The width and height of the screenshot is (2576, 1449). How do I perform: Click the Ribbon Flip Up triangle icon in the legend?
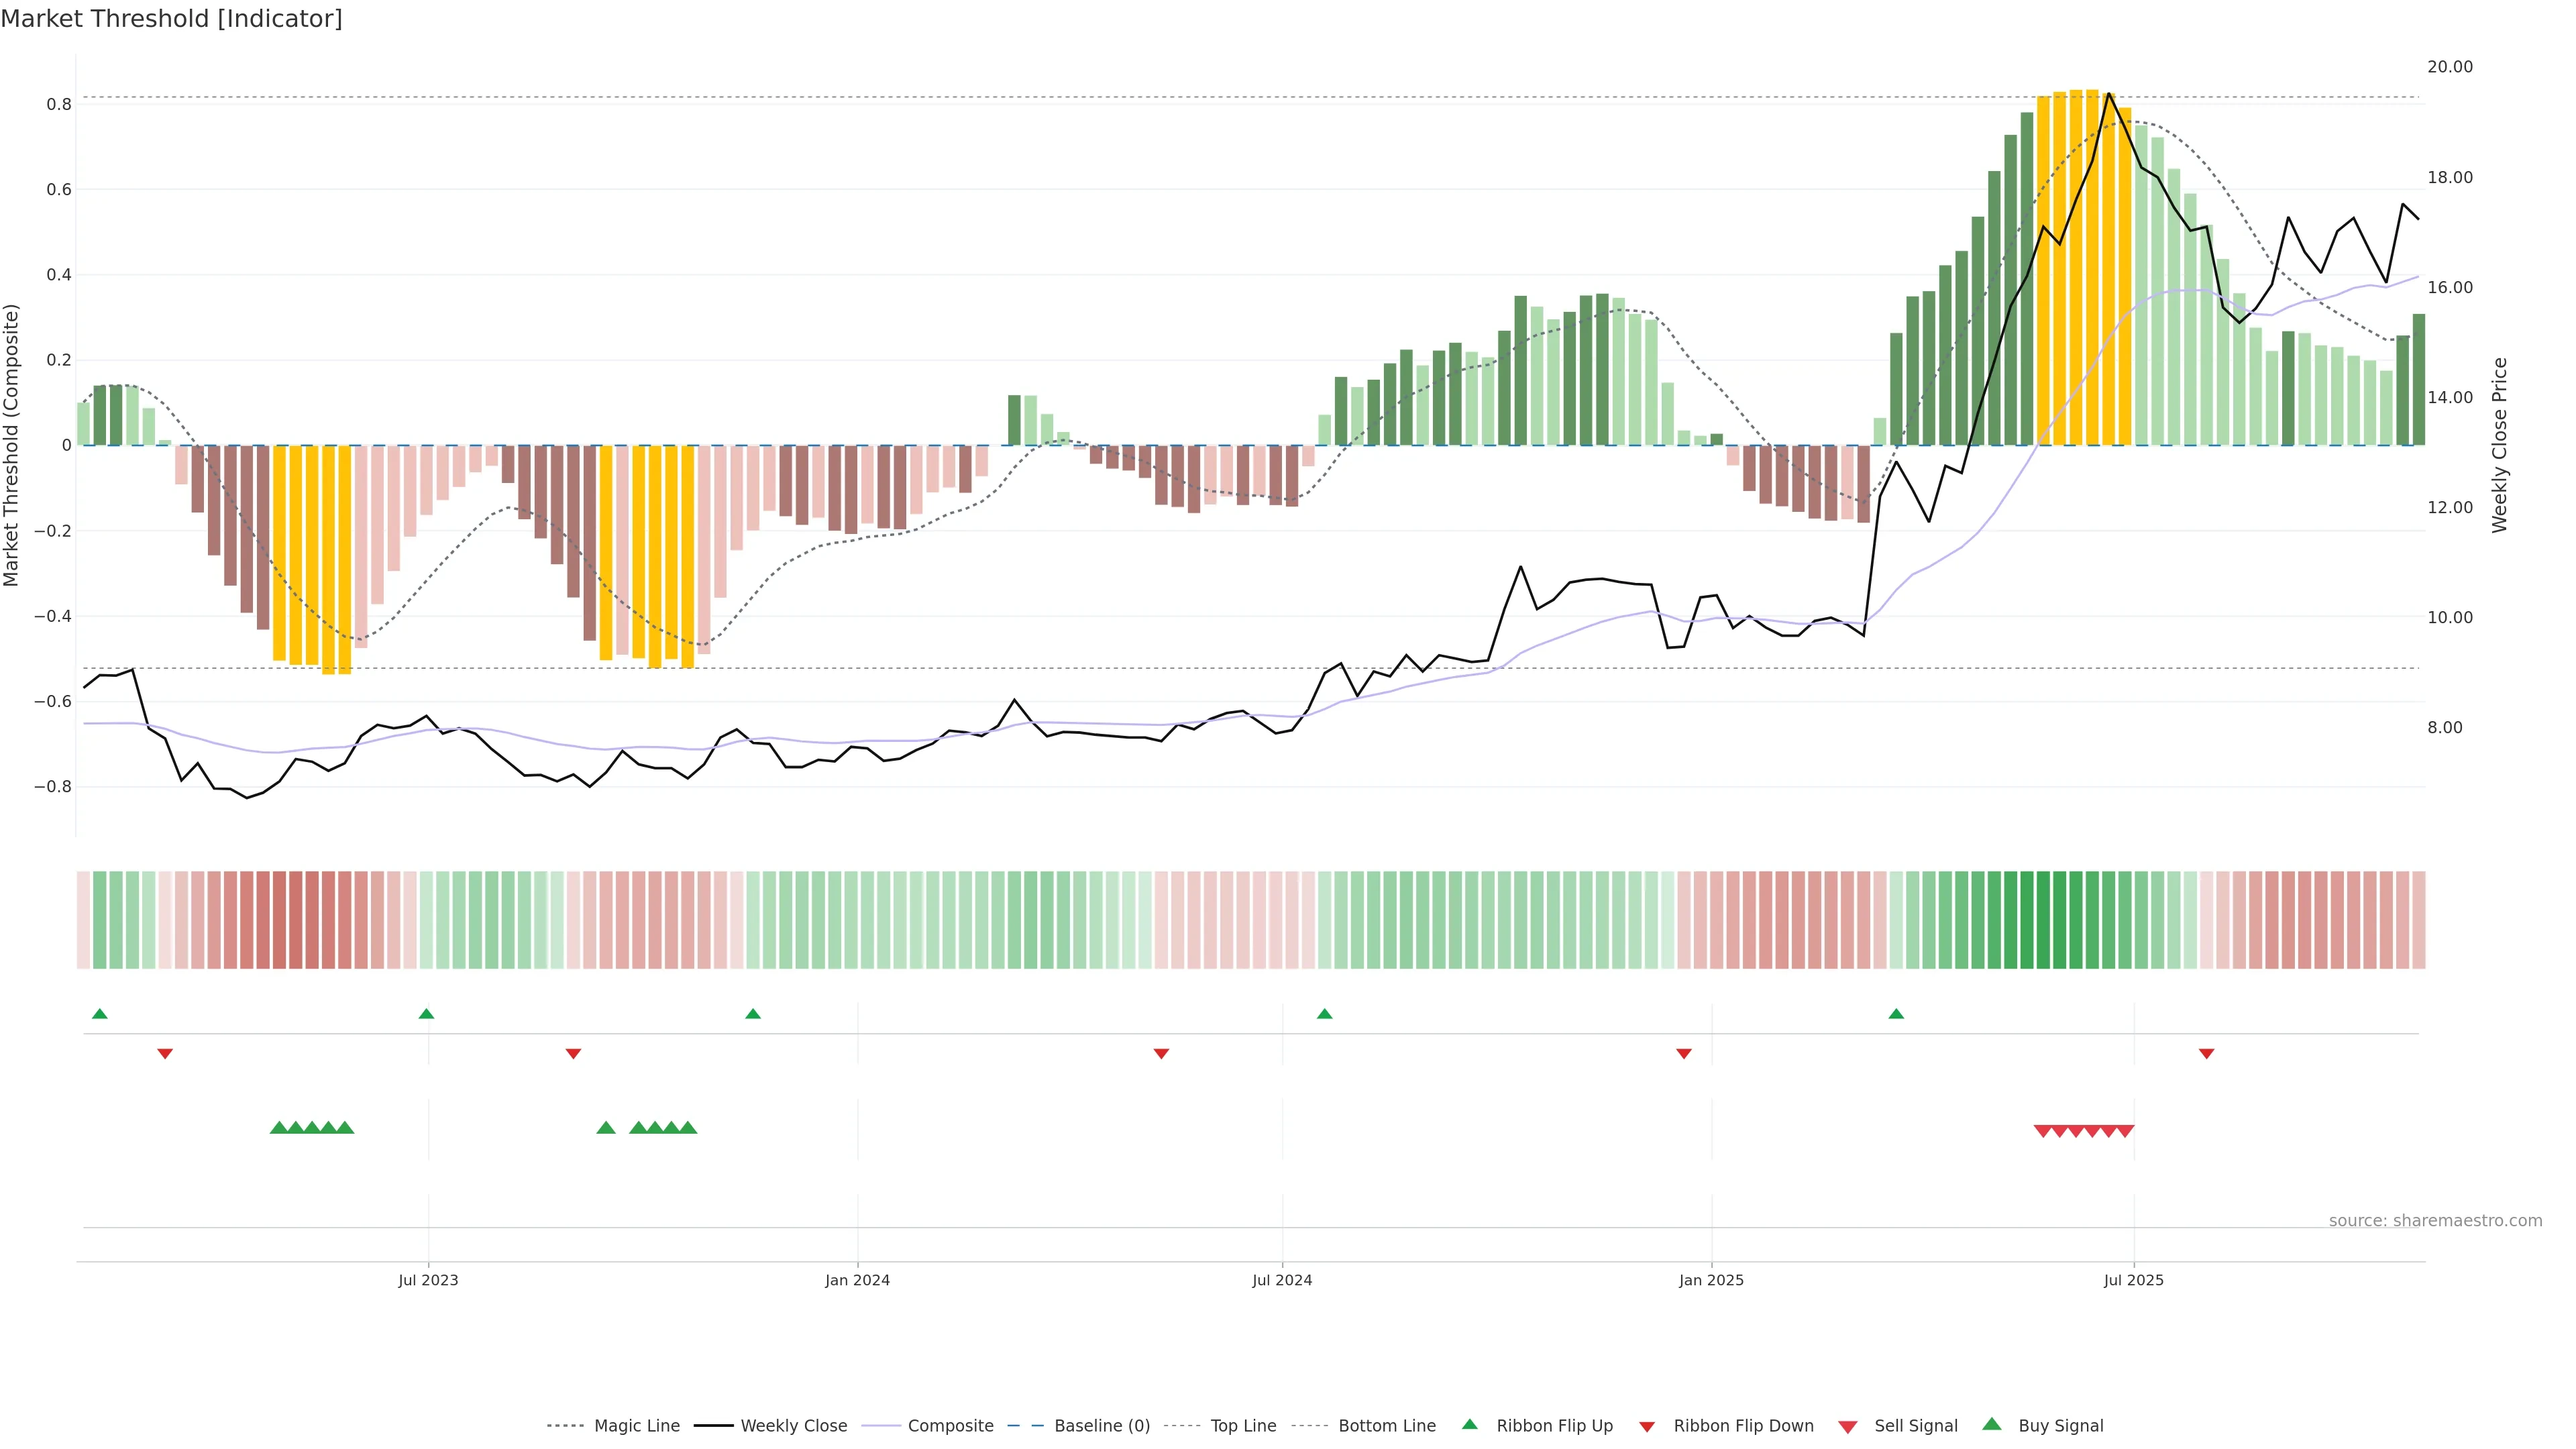tap(1470, 1424)
